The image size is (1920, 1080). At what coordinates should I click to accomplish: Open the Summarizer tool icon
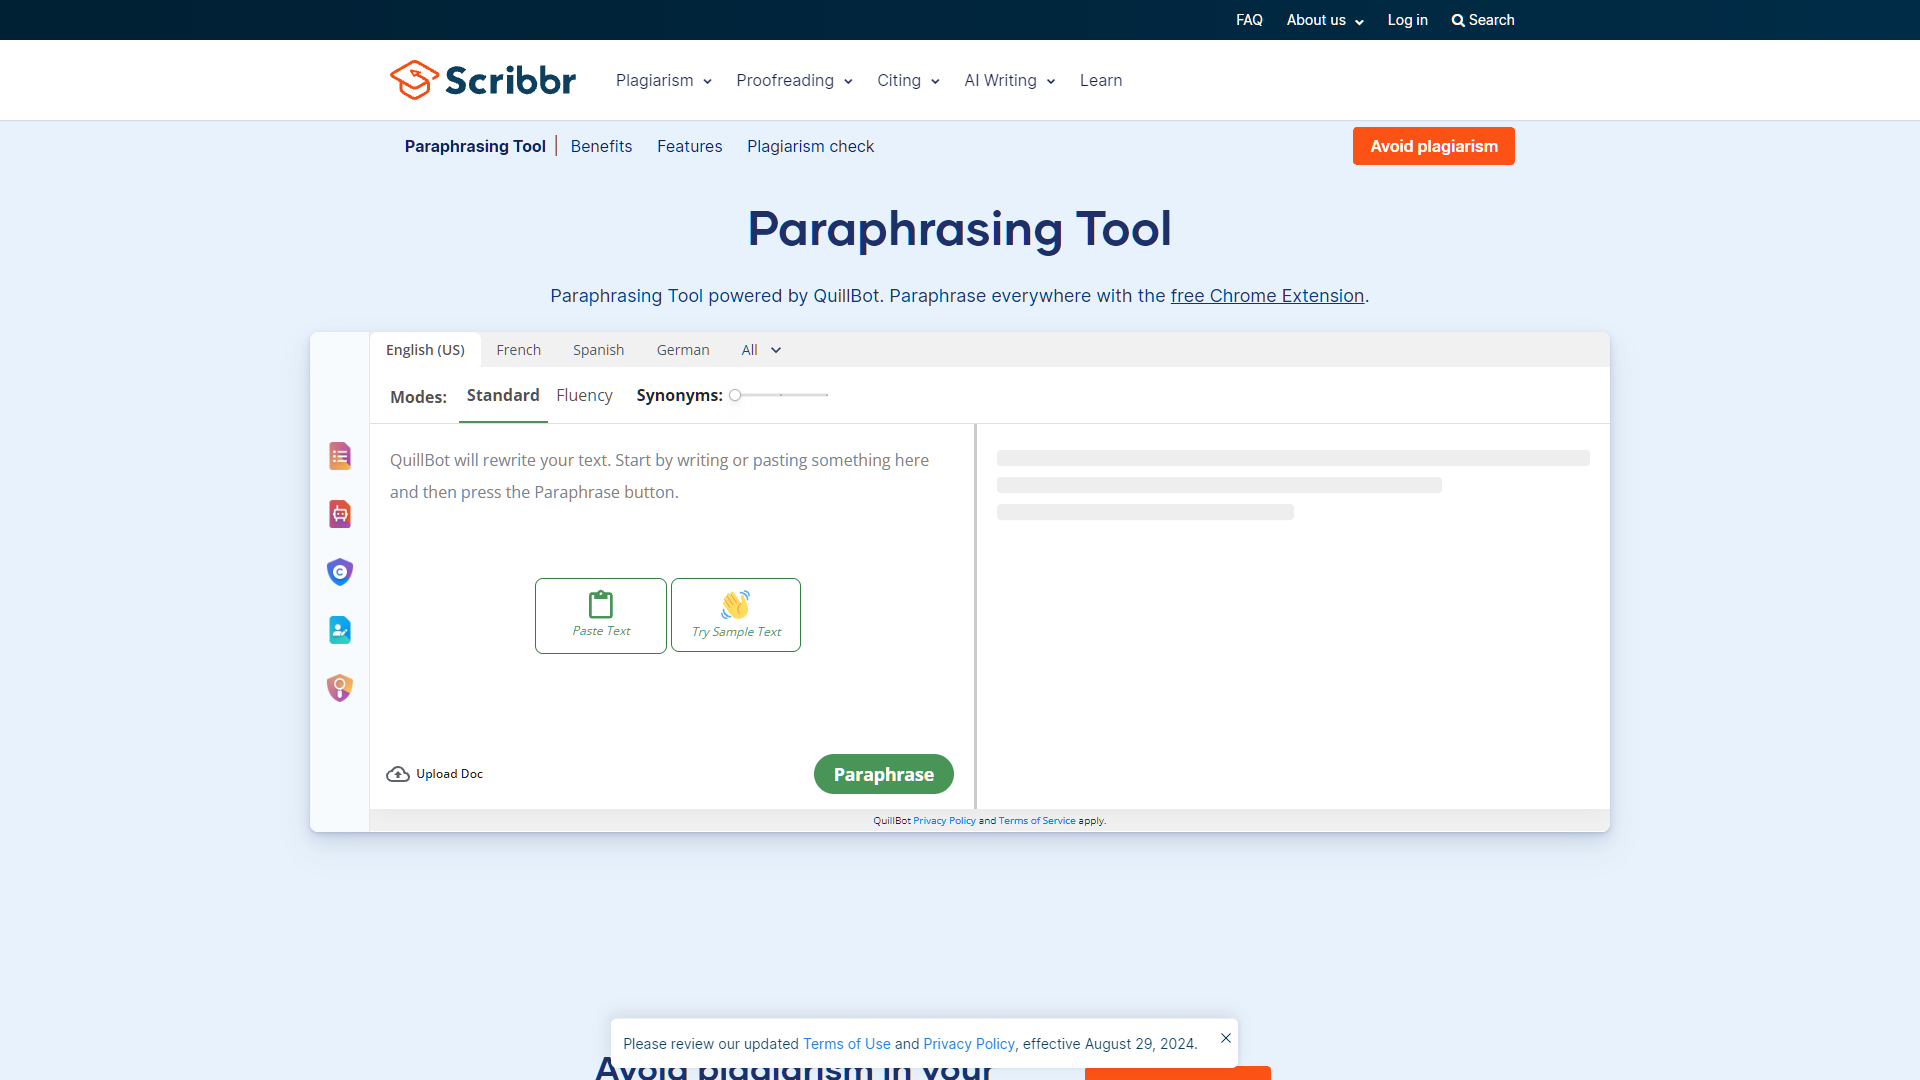coord(340,456)
